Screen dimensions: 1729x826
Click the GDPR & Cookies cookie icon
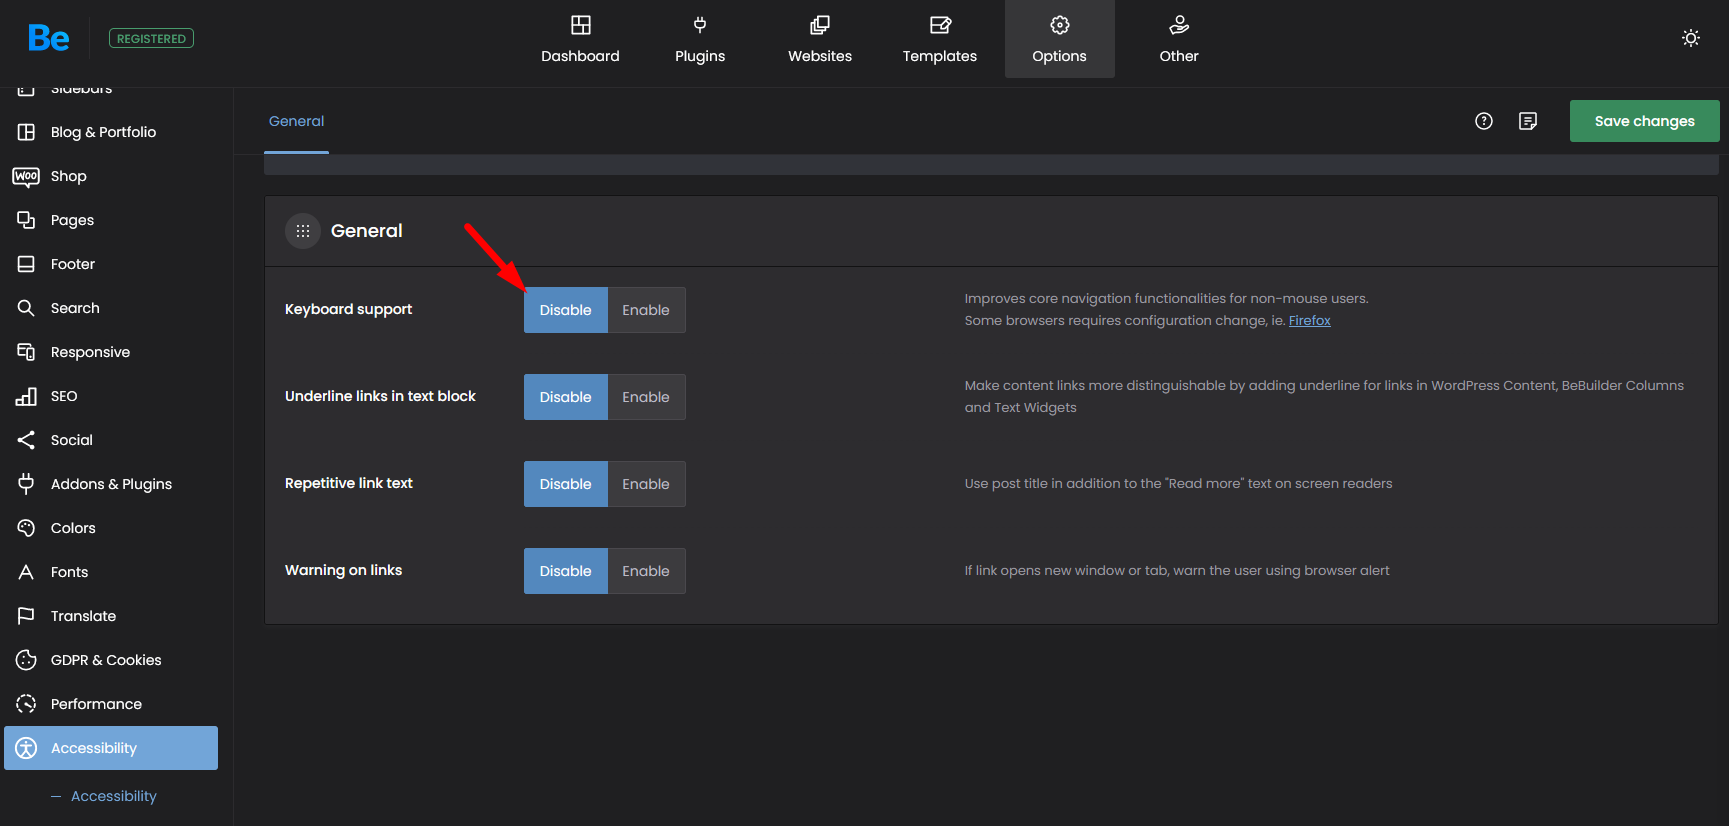point(26,660)
